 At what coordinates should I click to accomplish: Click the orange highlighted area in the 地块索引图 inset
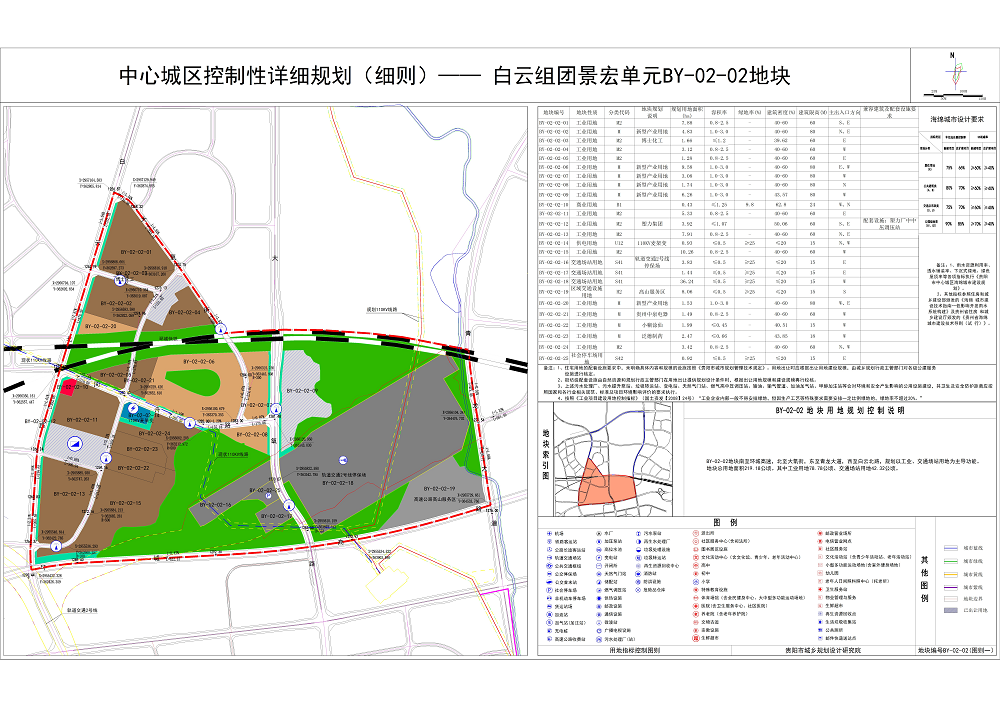tap(606, 486)
